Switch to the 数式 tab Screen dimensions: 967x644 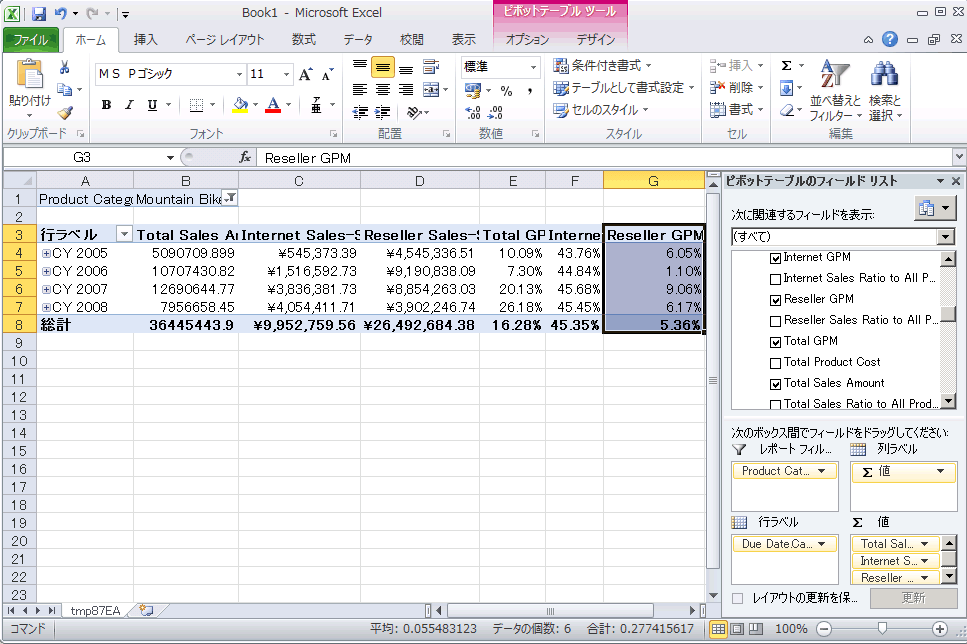[x=304, y=40]
